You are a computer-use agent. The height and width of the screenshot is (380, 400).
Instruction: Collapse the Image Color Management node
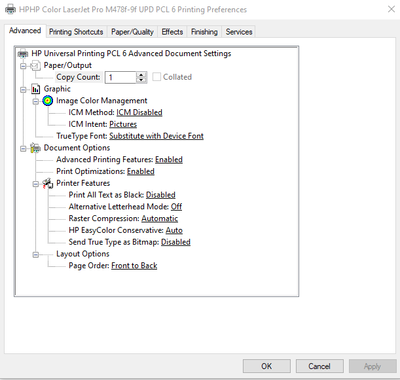coord(35,101)
